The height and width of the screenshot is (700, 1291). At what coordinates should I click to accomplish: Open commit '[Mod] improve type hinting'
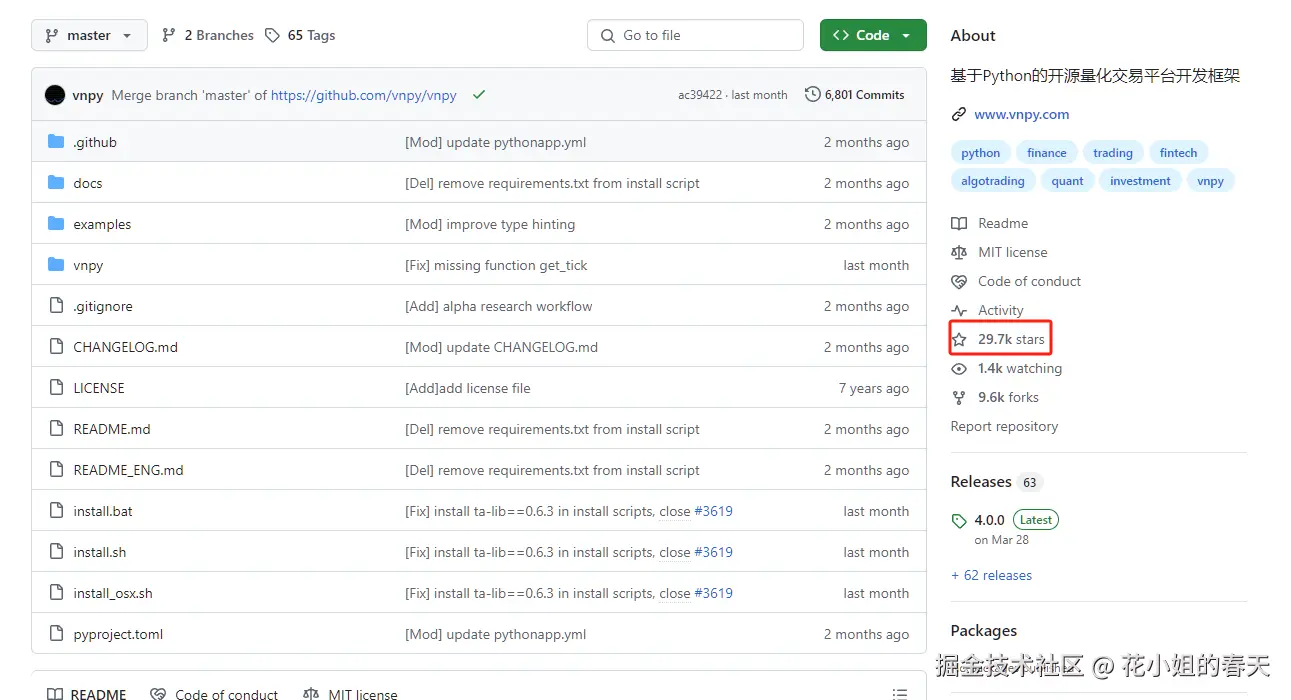point(490,224)
